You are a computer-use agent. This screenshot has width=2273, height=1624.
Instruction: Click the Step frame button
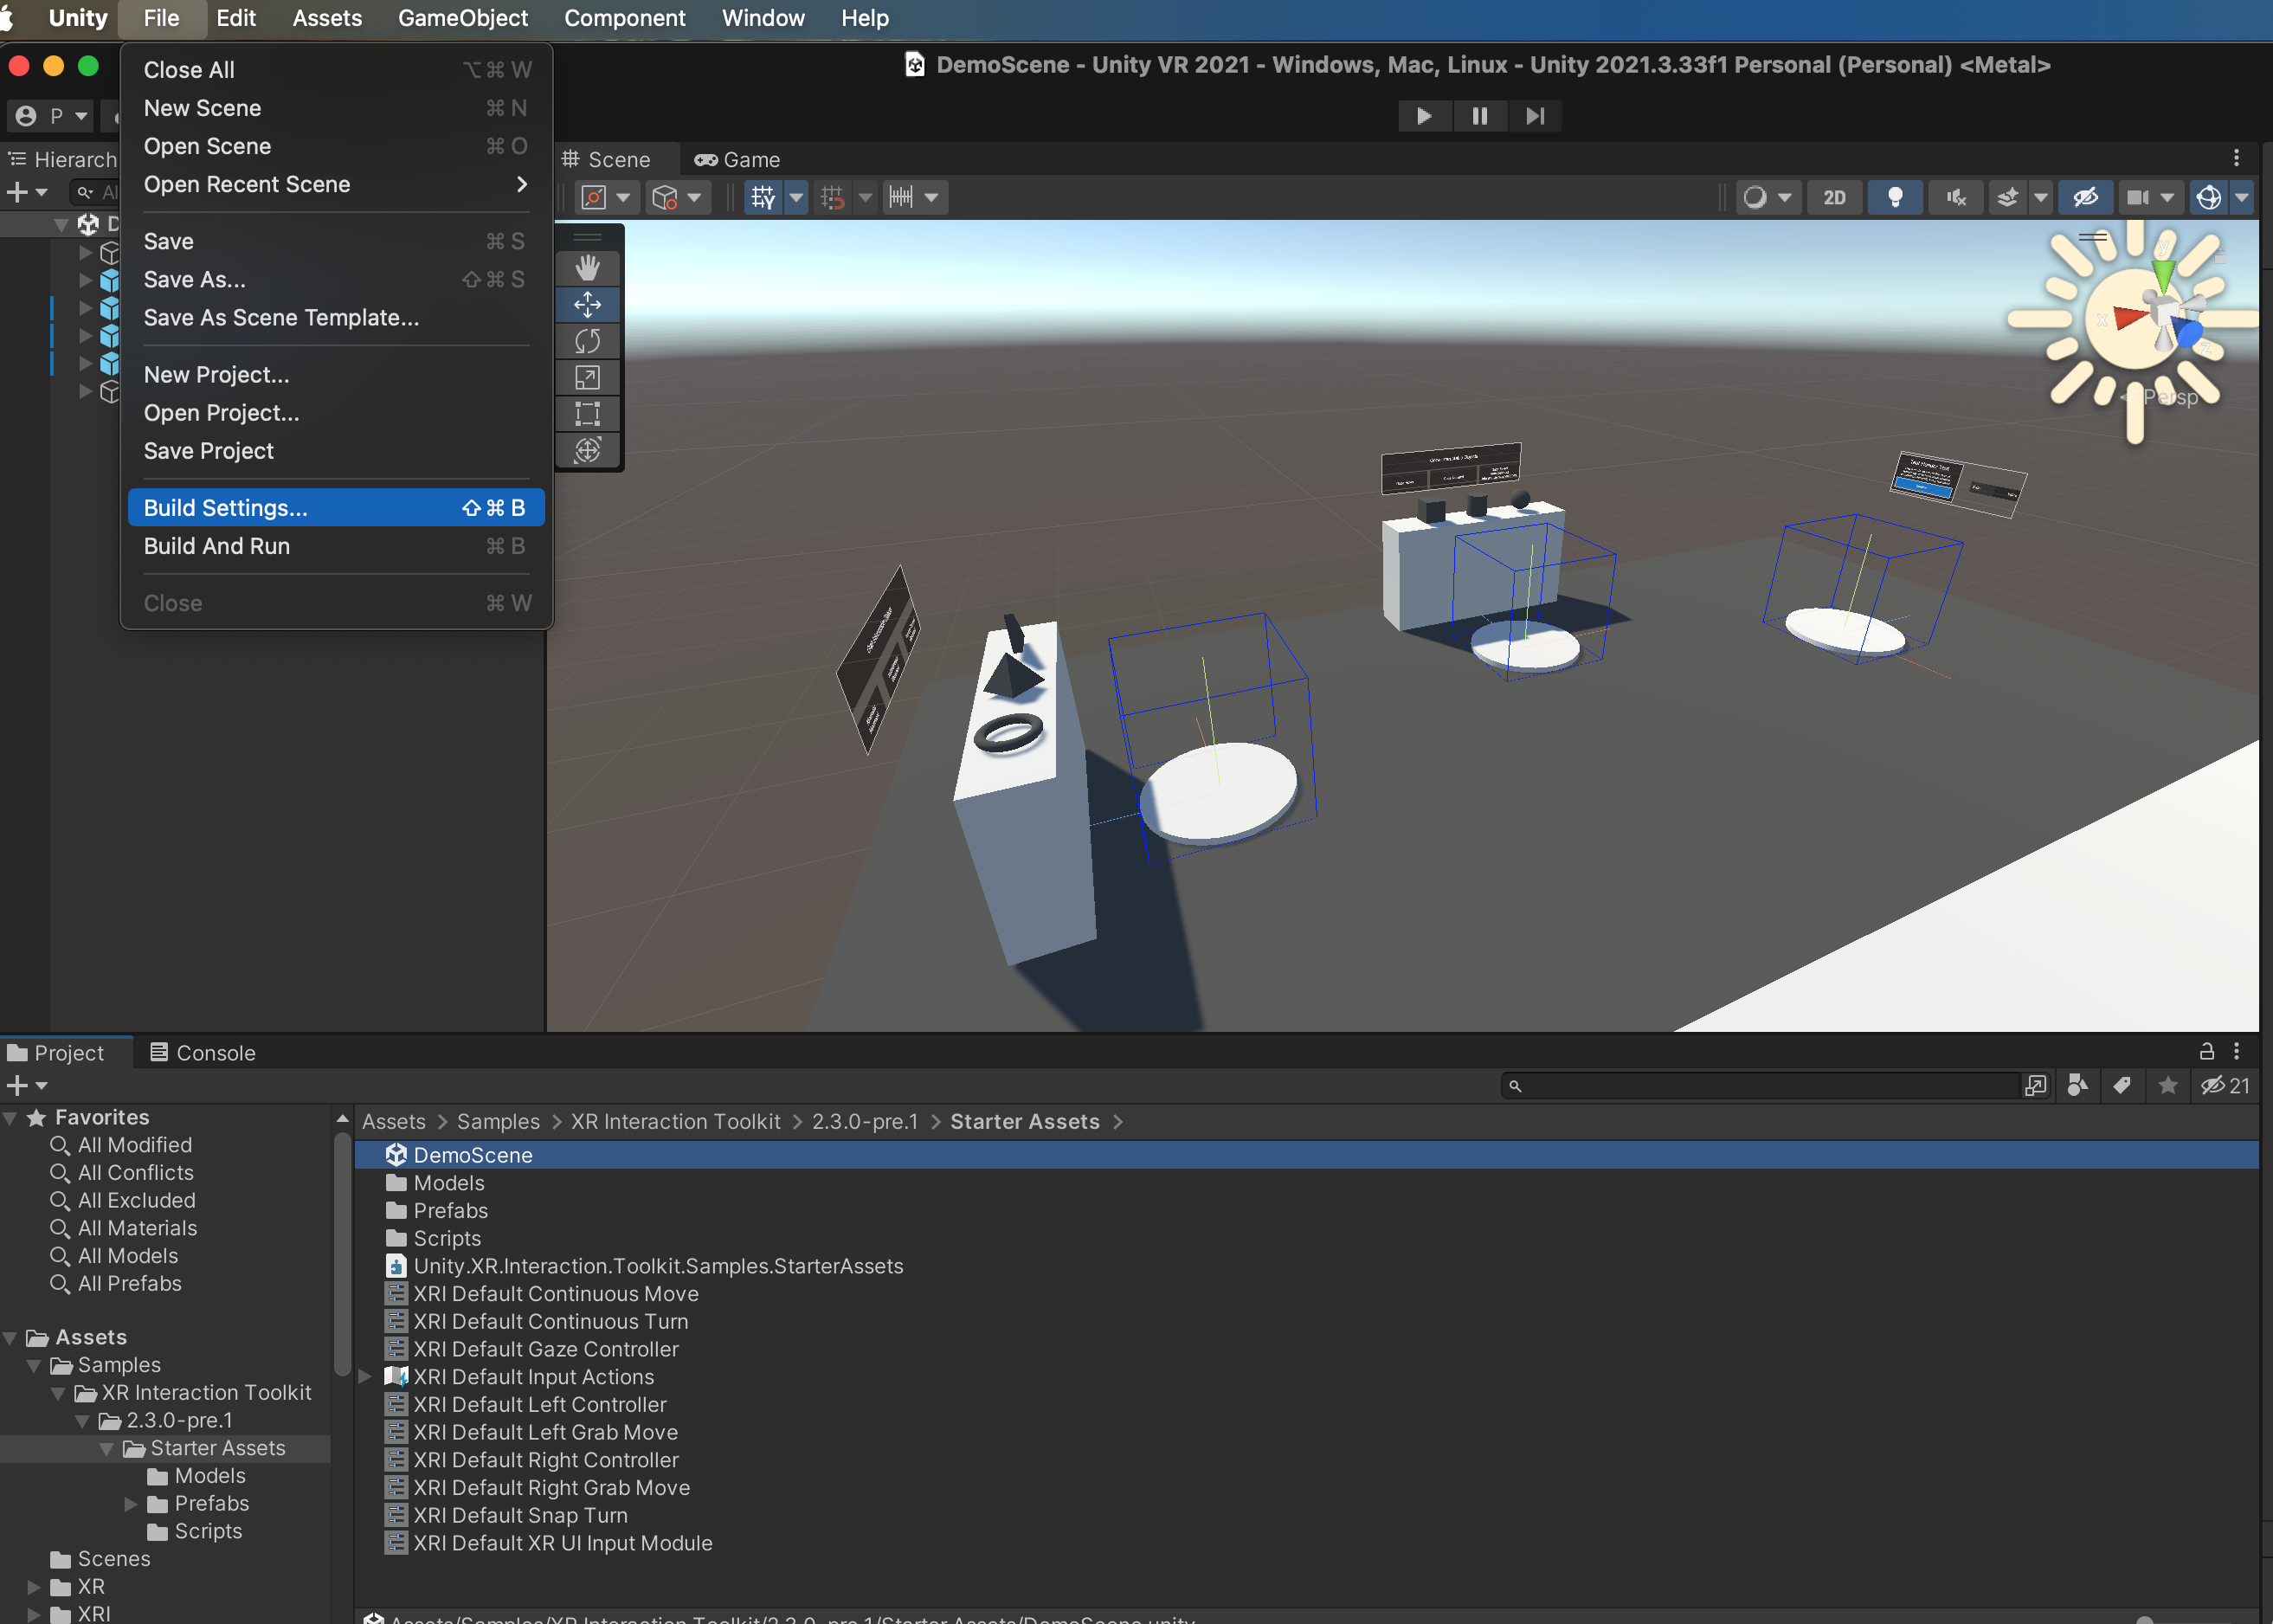pos(1535,116)
